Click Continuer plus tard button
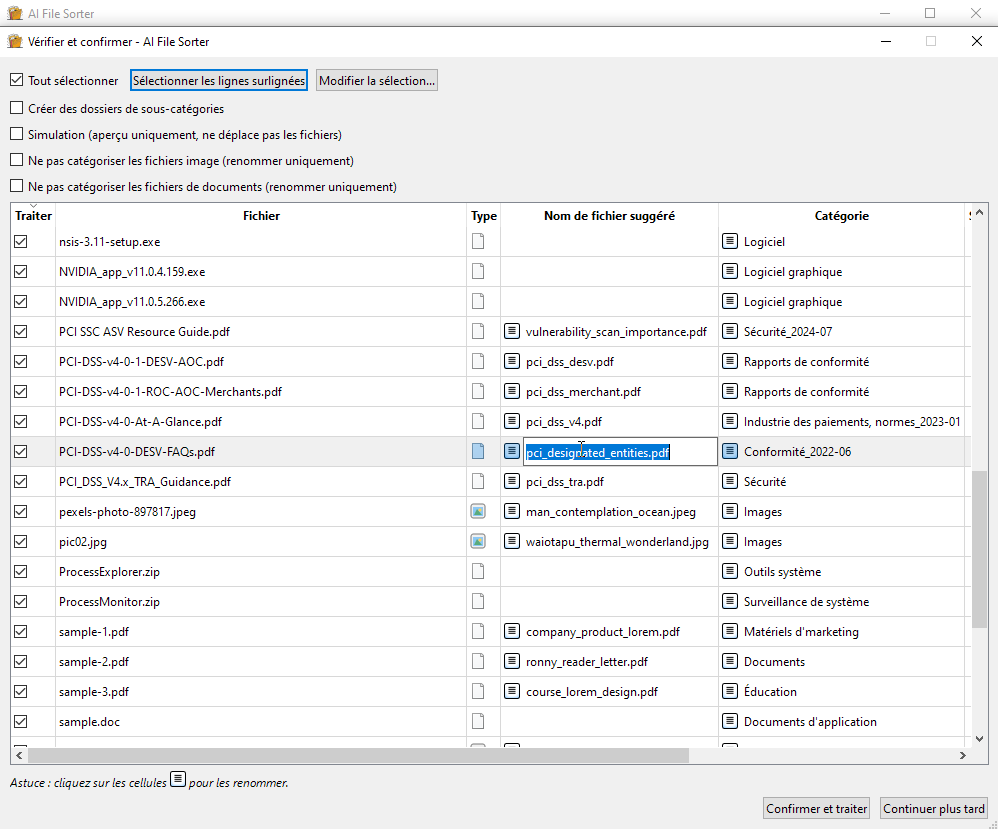Screen dimensions: 998x829 point(934,809)
